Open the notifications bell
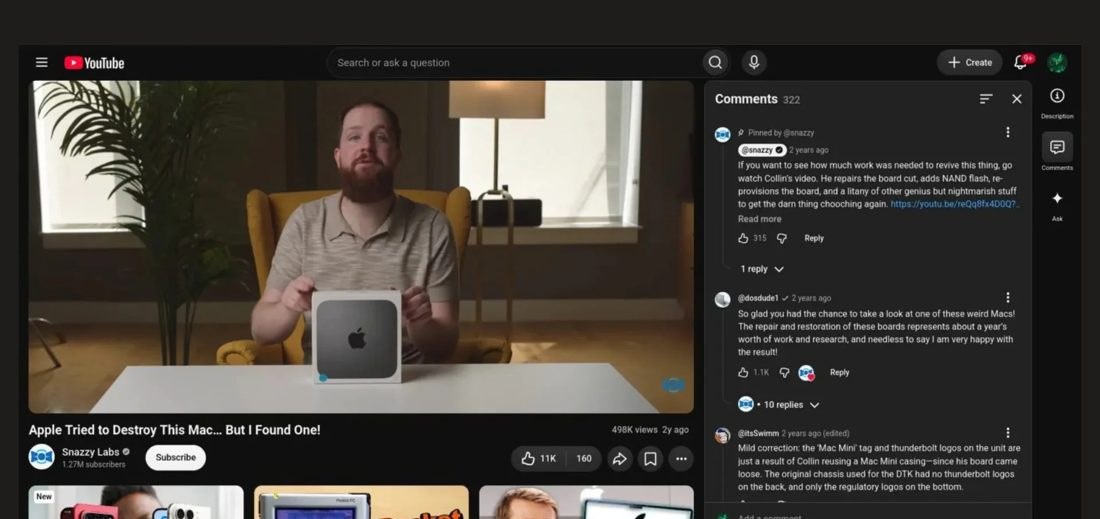Viewport: 1100px width, 519px height. pos(1021,62)
